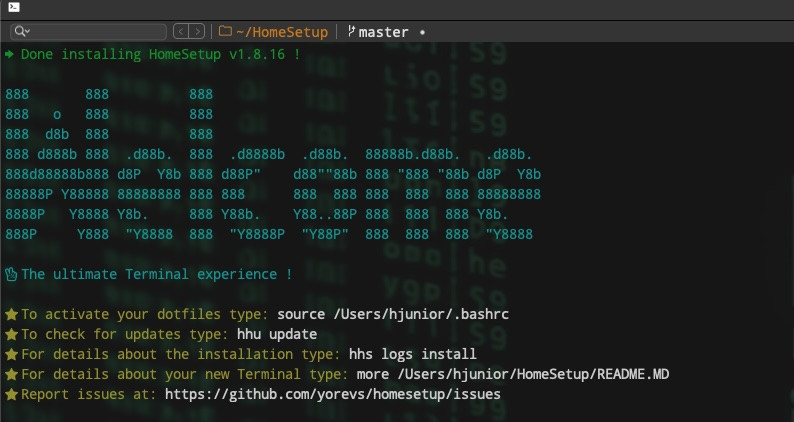Viewport: 794px width, 422px height.
Task: Click the hand emoji before The ultimate
Action: coord(11,274)
